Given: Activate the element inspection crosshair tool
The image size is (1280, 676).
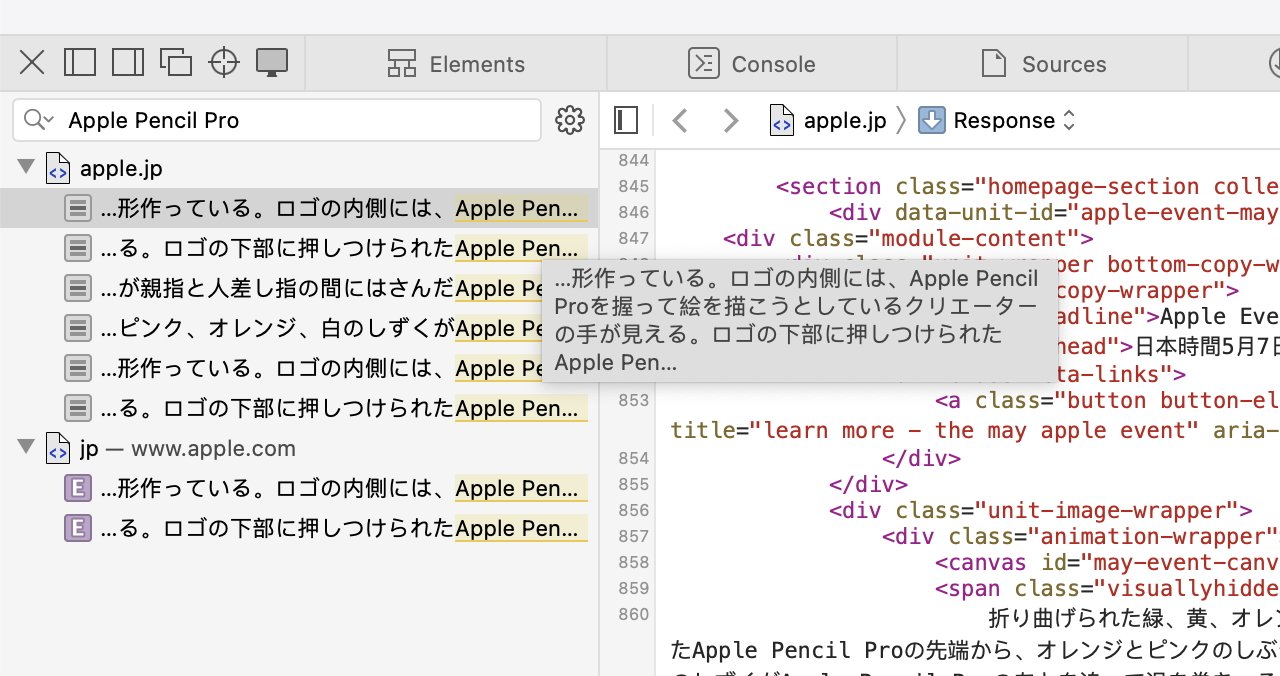Looking at the screenshot, I should pyautogui.click(x=224, y=62).
